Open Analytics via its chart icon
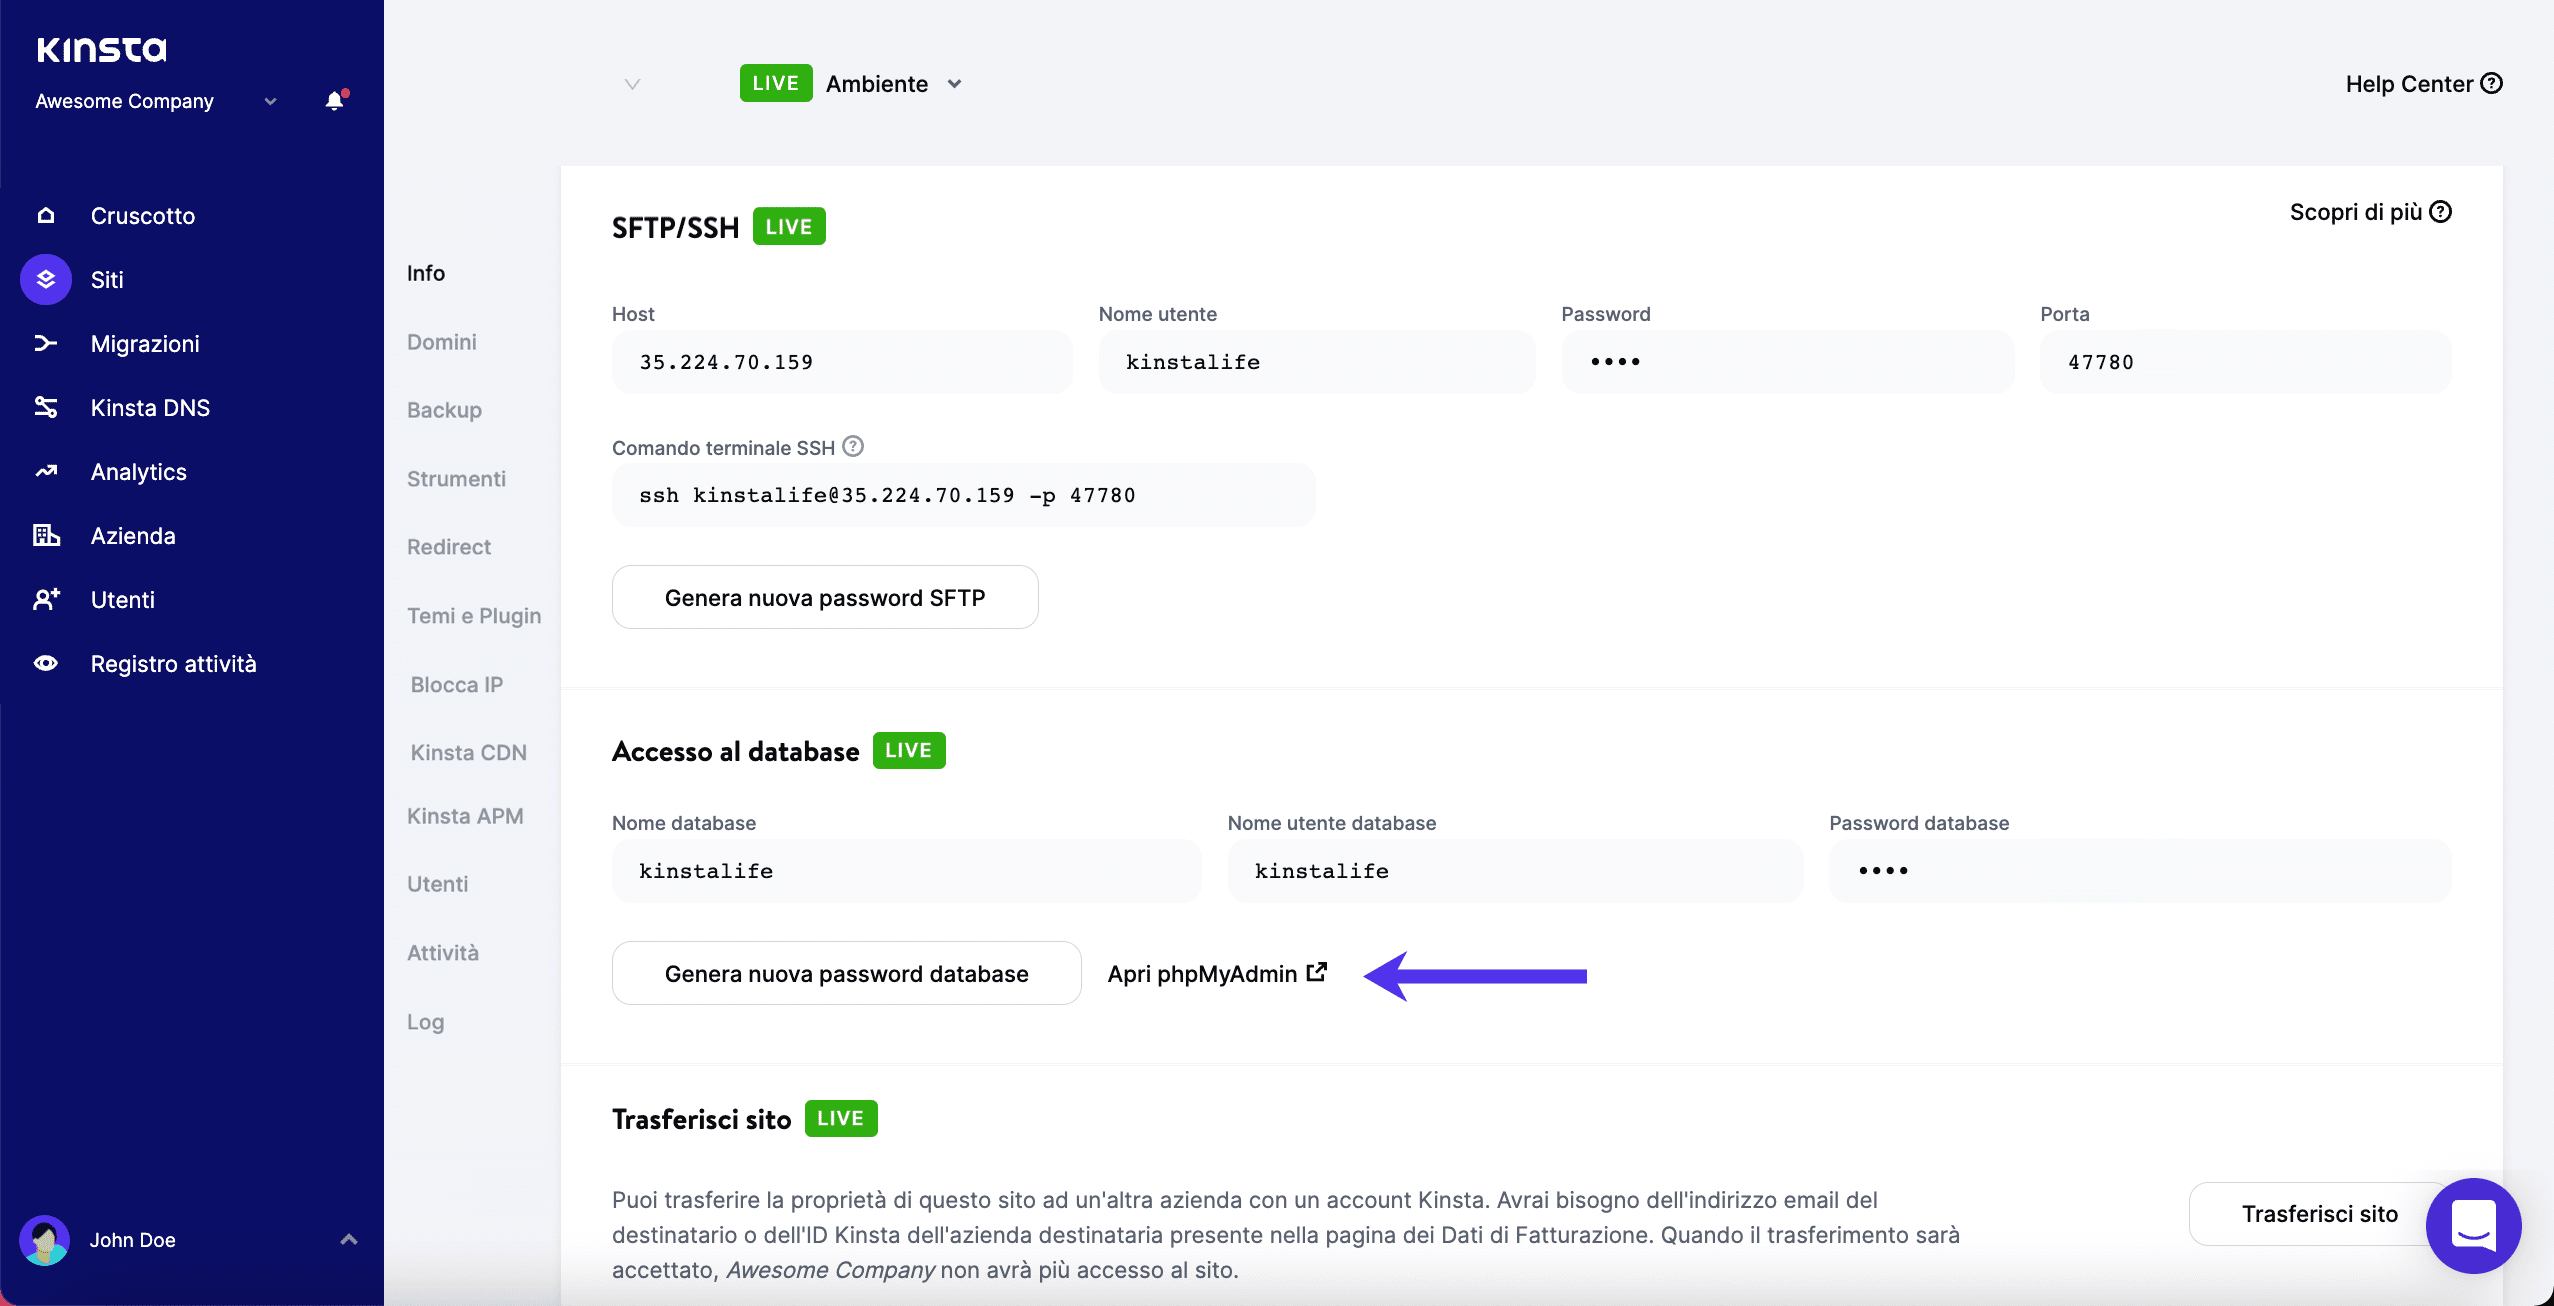Screen dimensions: 2554x1306 click(x=45, y=471)
